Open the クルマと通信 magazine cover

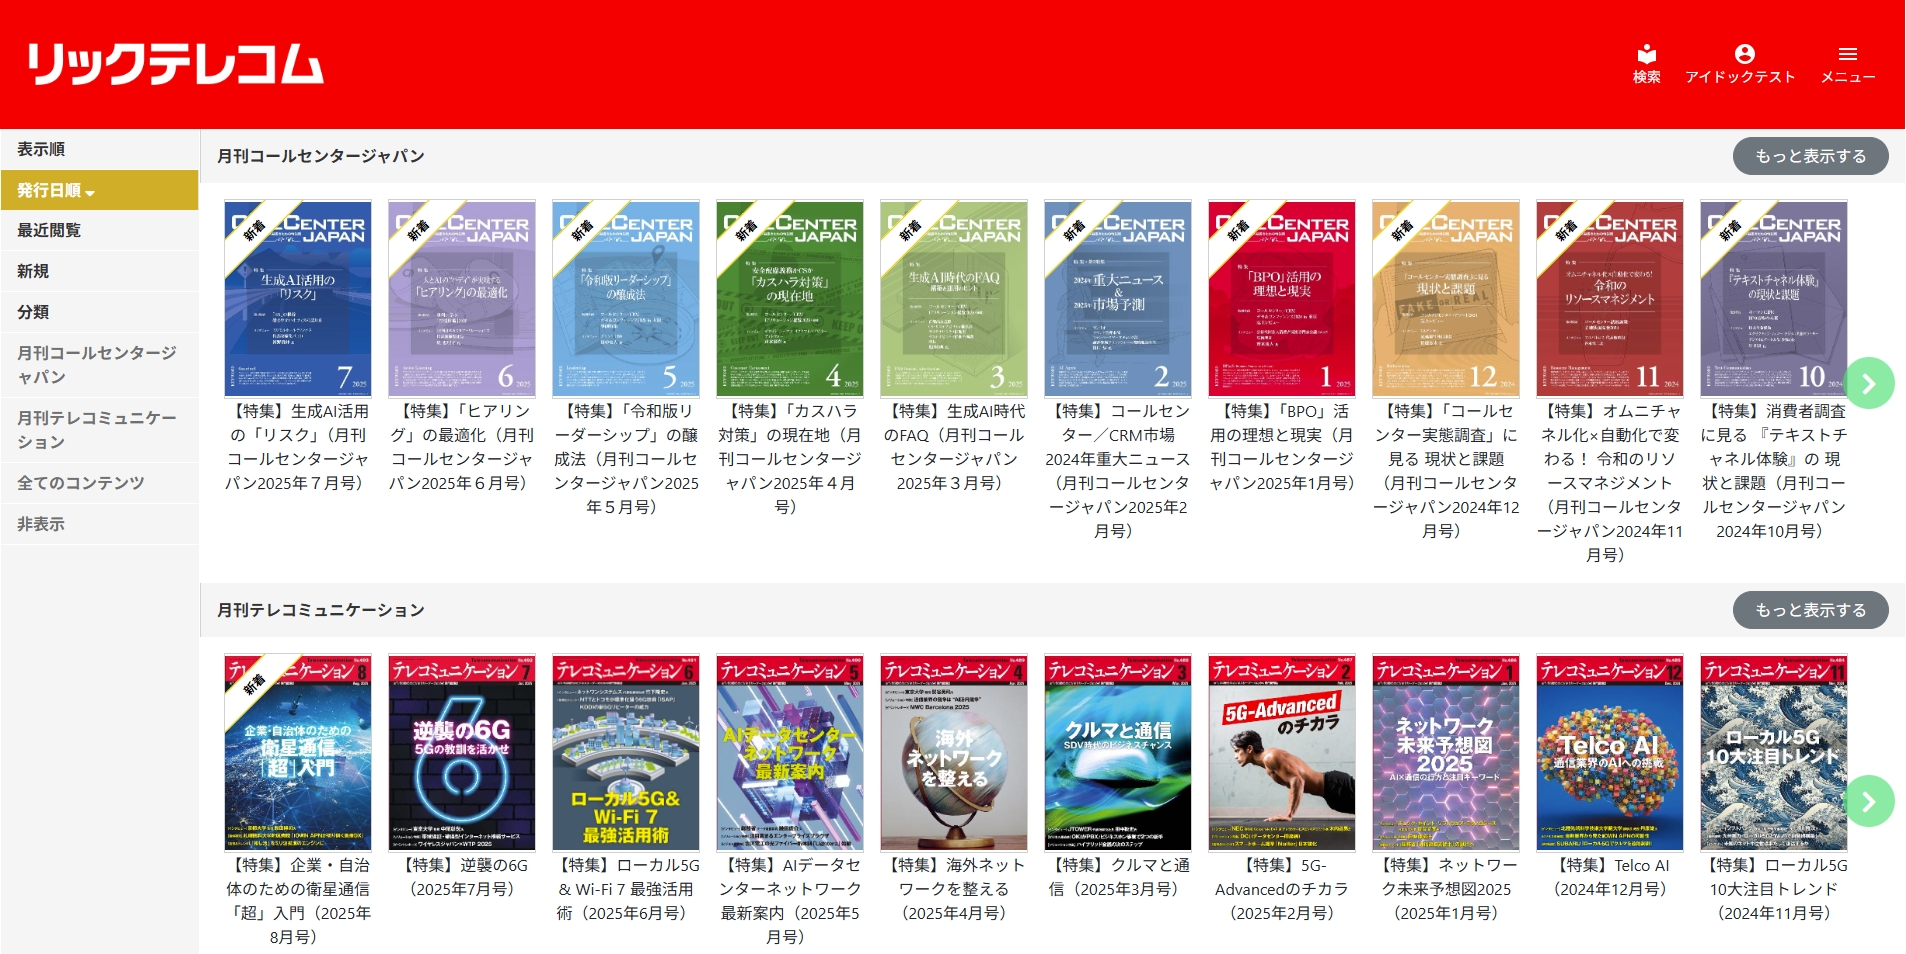coord(1118,753)
